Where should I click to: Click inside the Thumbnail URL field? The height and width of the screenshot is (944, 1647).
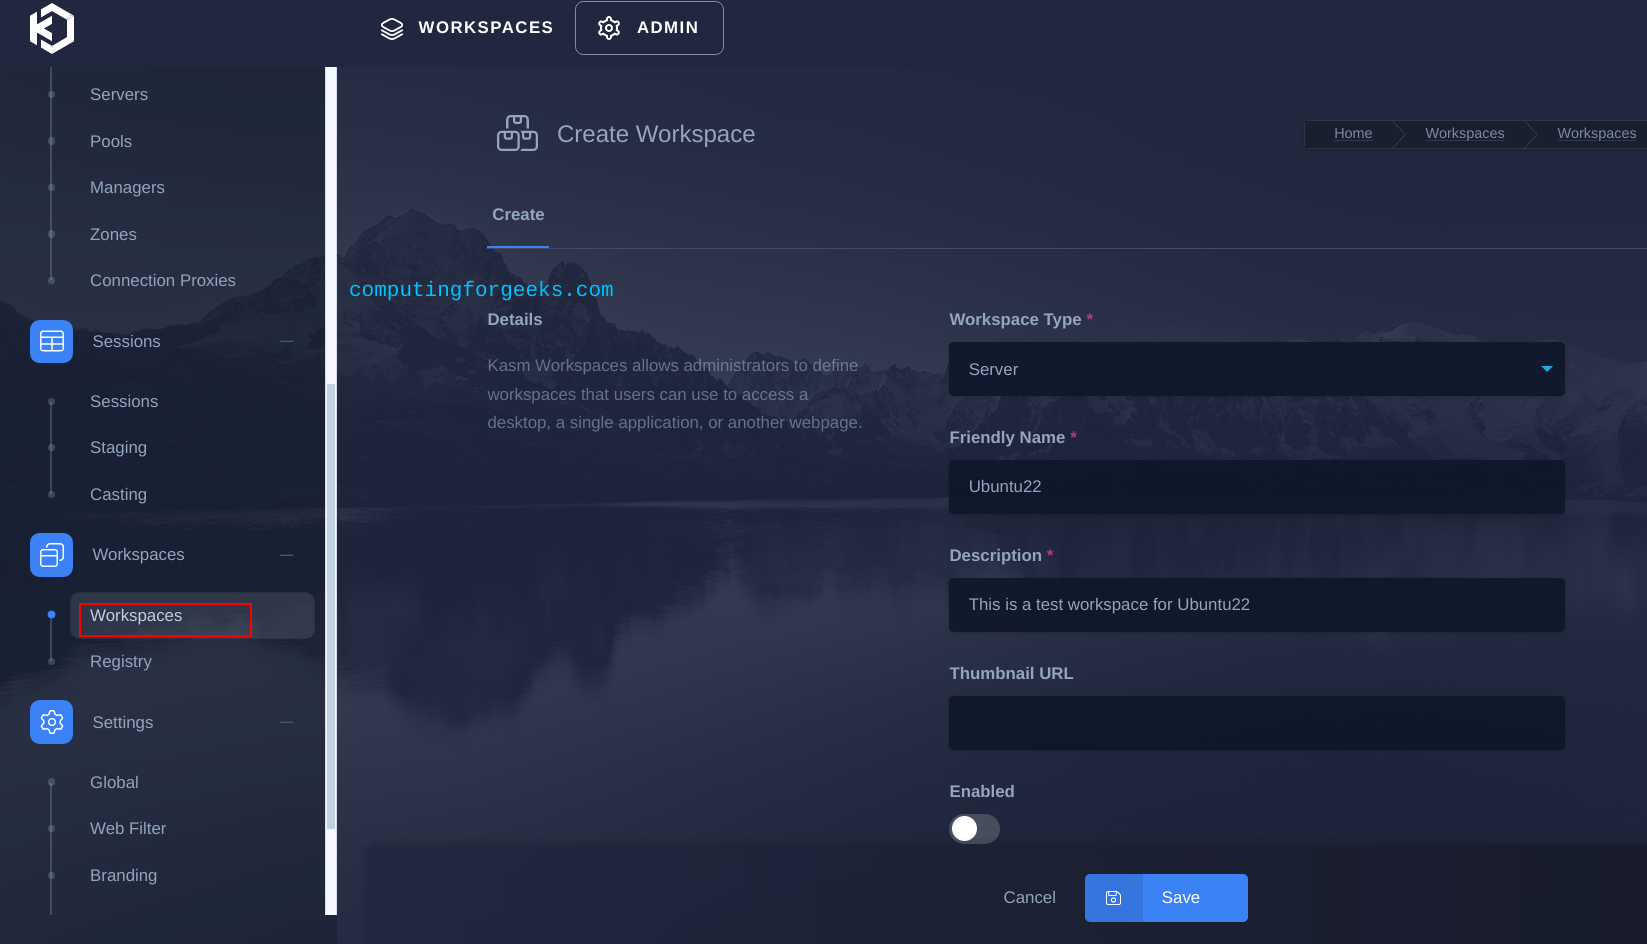tap(1256, 722)
